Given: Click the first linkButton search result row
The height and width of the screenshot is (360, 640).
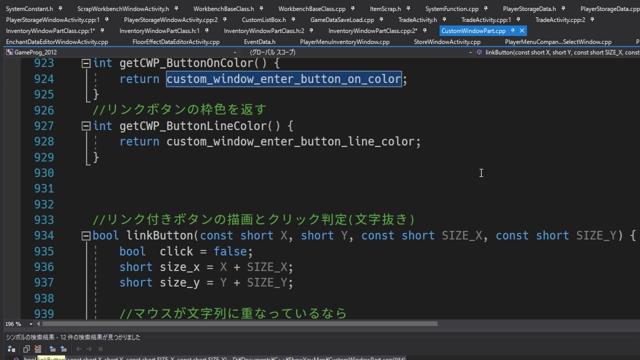Looking at the screenshot, I should coord(214,358).
